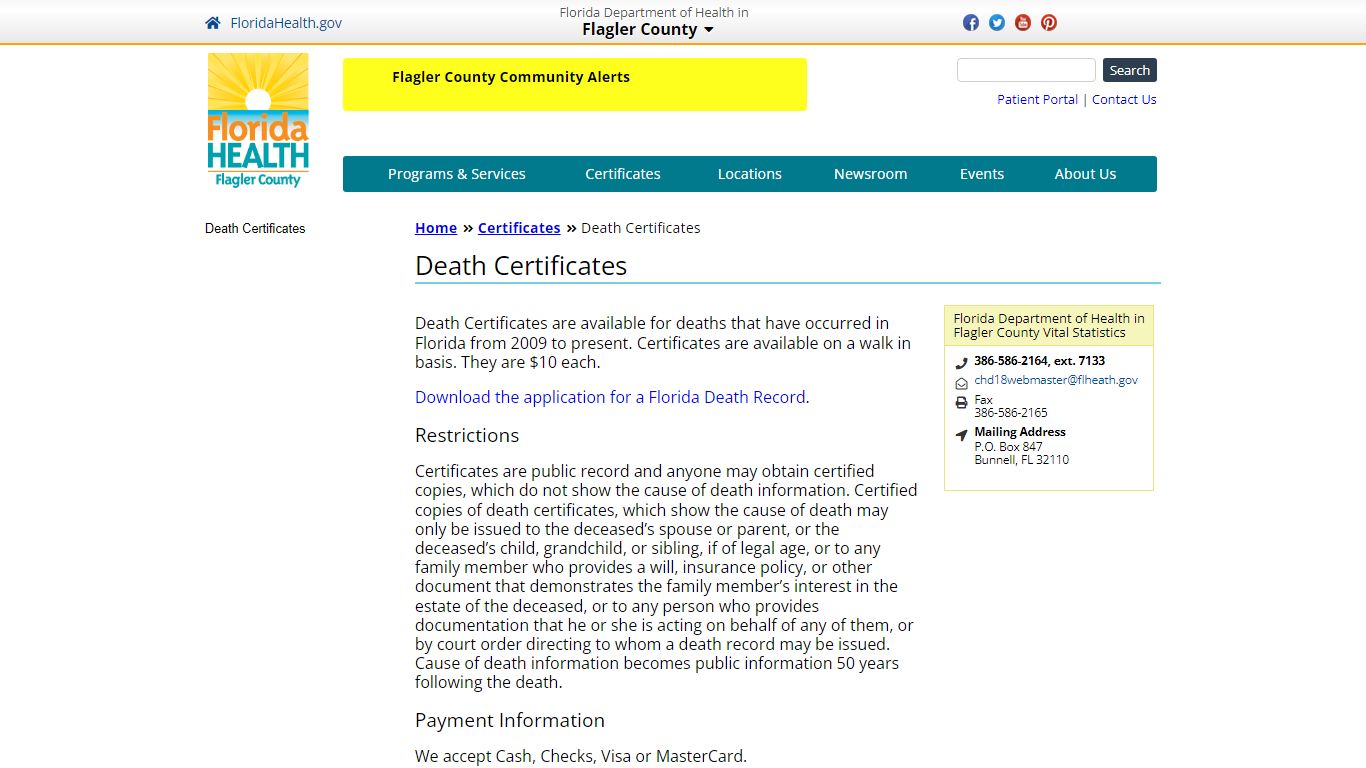
Task: Open the Certificates menu
Action: point(623,174)
